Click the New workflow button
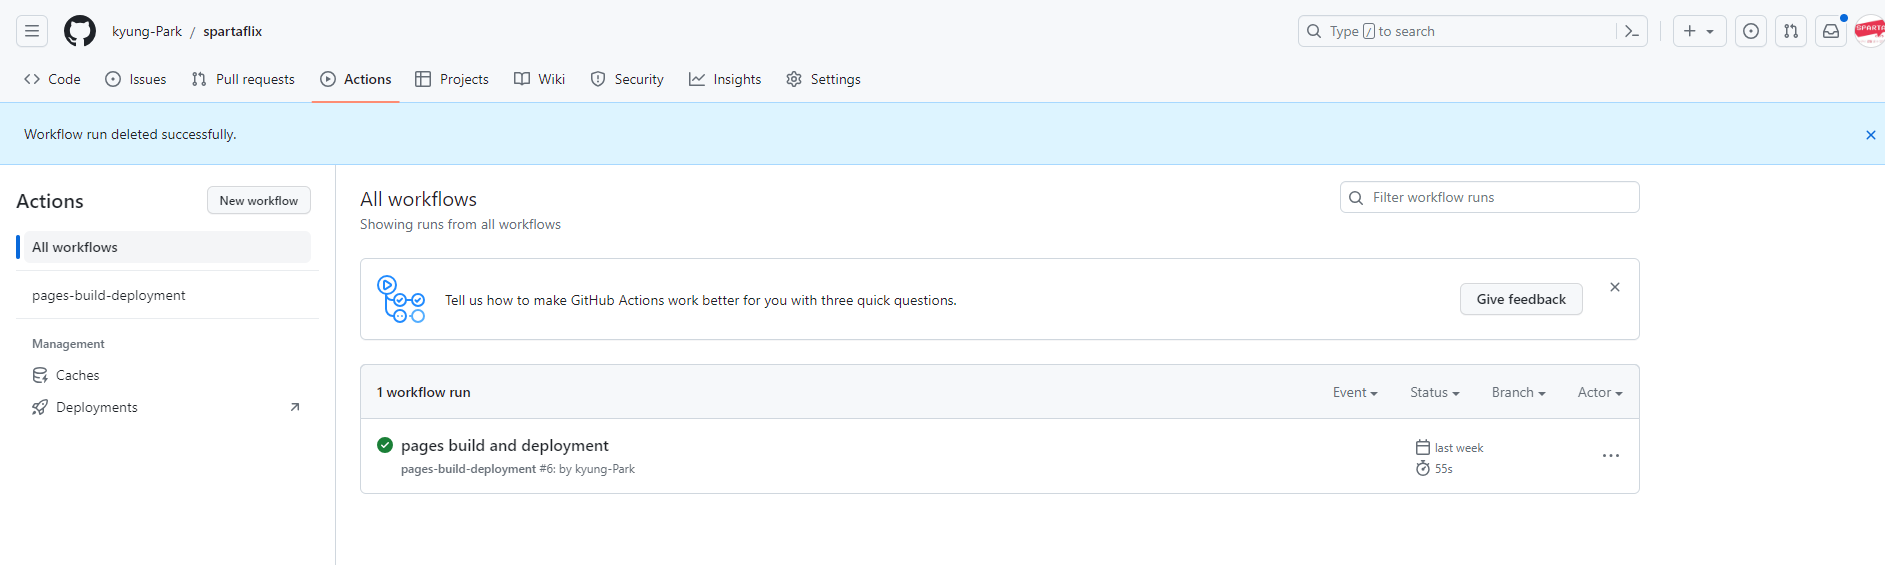 click(x=259, y=200)
